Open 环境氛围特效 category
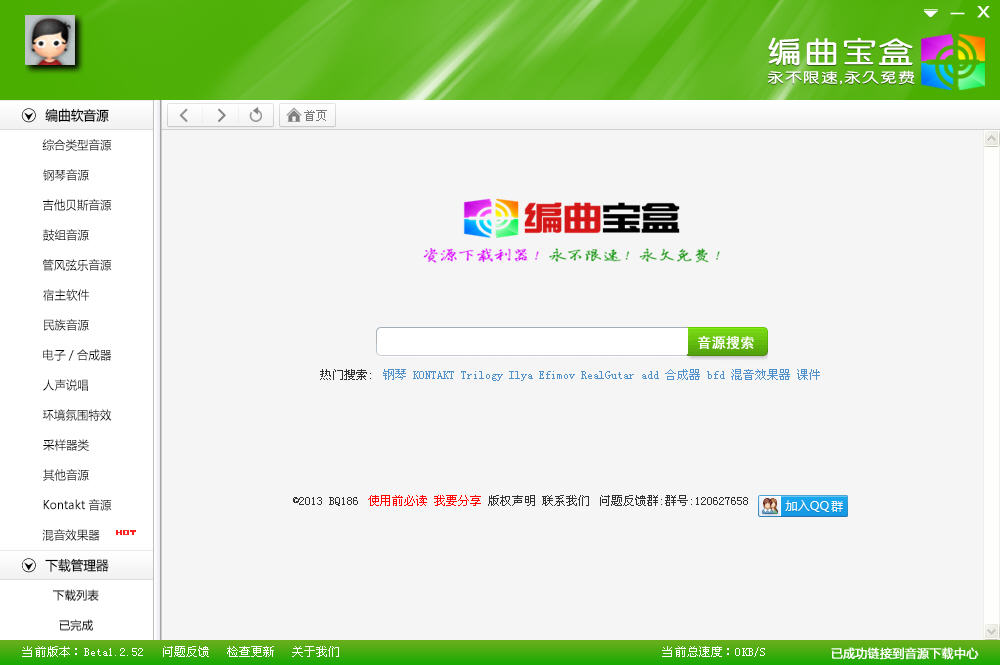 click(77, 415)
